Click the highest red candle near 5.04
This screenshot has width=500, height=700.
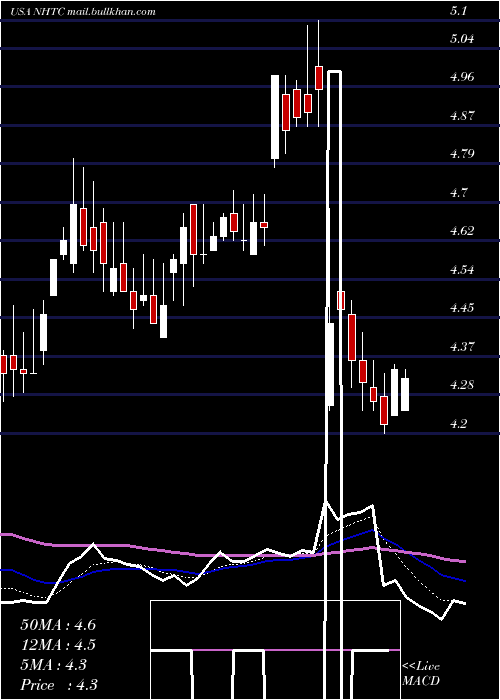(319, 78)
